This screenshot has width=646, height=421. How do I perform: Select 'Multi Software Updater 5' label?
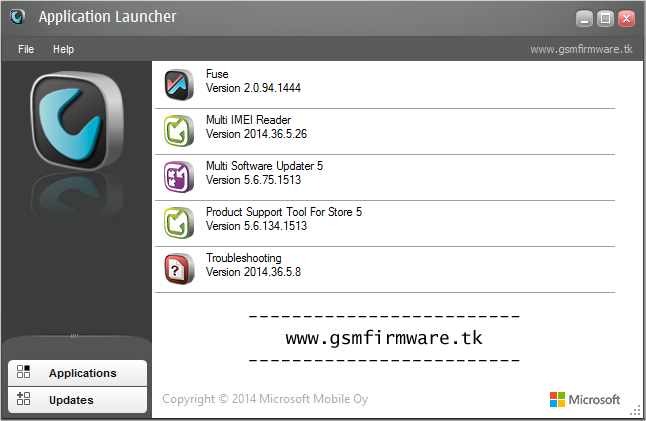[264, 166]
